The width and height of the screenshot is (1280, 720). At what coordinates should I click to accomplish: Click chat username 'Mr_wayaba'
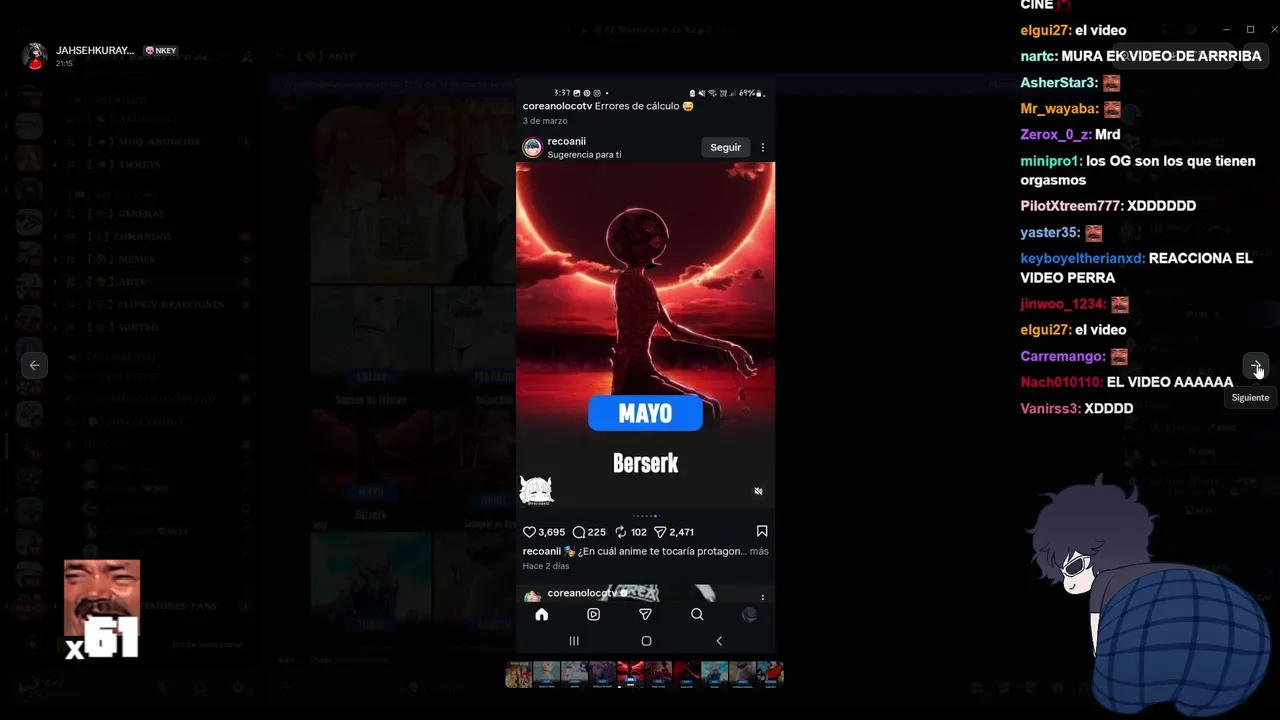pos(1058,109)
